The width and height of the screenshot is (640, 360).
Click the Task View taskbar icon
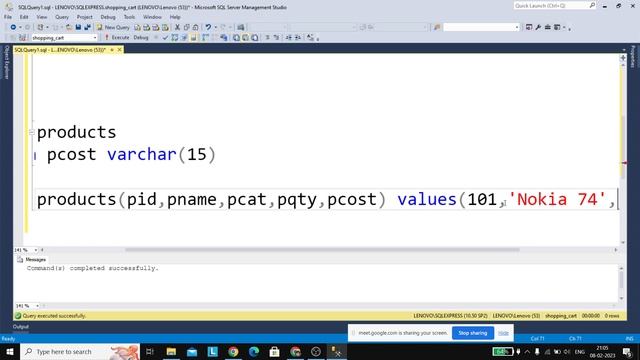pyautogui.click(x=150, y=351)
